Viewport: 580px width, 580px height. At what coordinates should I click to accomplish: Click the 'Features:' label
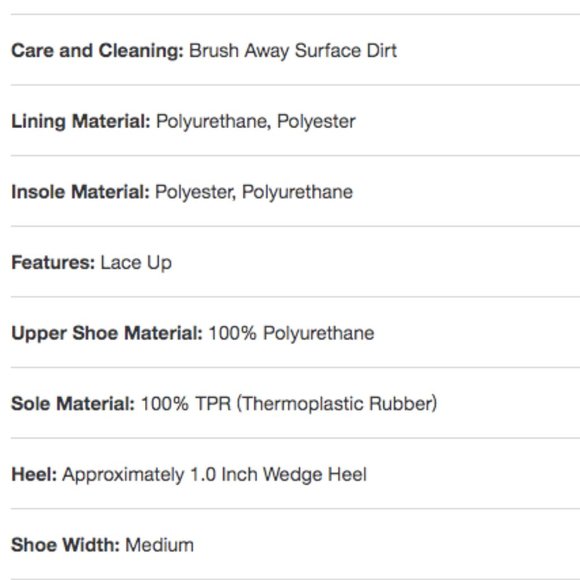pyautogui.click(x=53, y=263)
